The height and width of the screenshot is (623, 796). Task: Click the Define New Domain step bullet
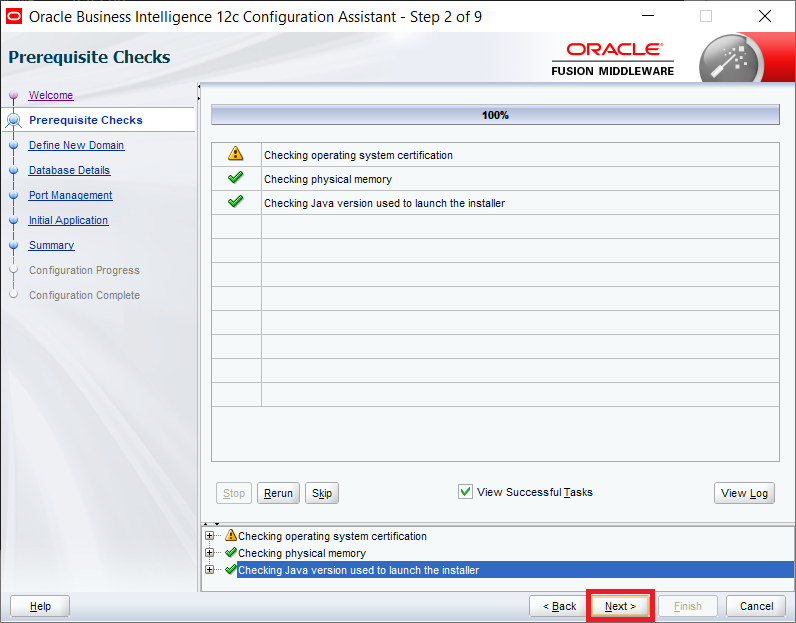(x=14, y=145)
